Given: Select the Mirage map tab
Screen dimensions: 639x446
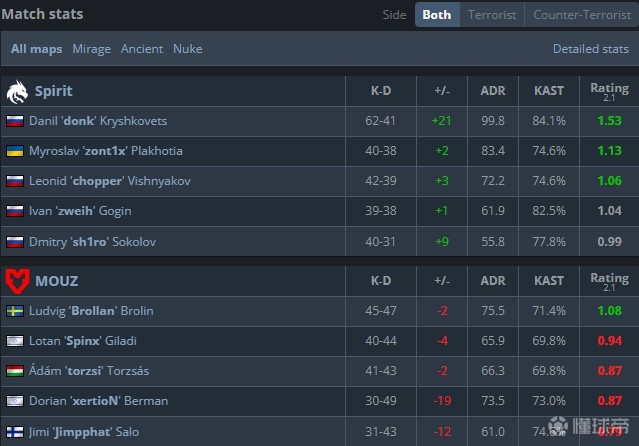Looking at the screenshot, I should tap(92, 49).
